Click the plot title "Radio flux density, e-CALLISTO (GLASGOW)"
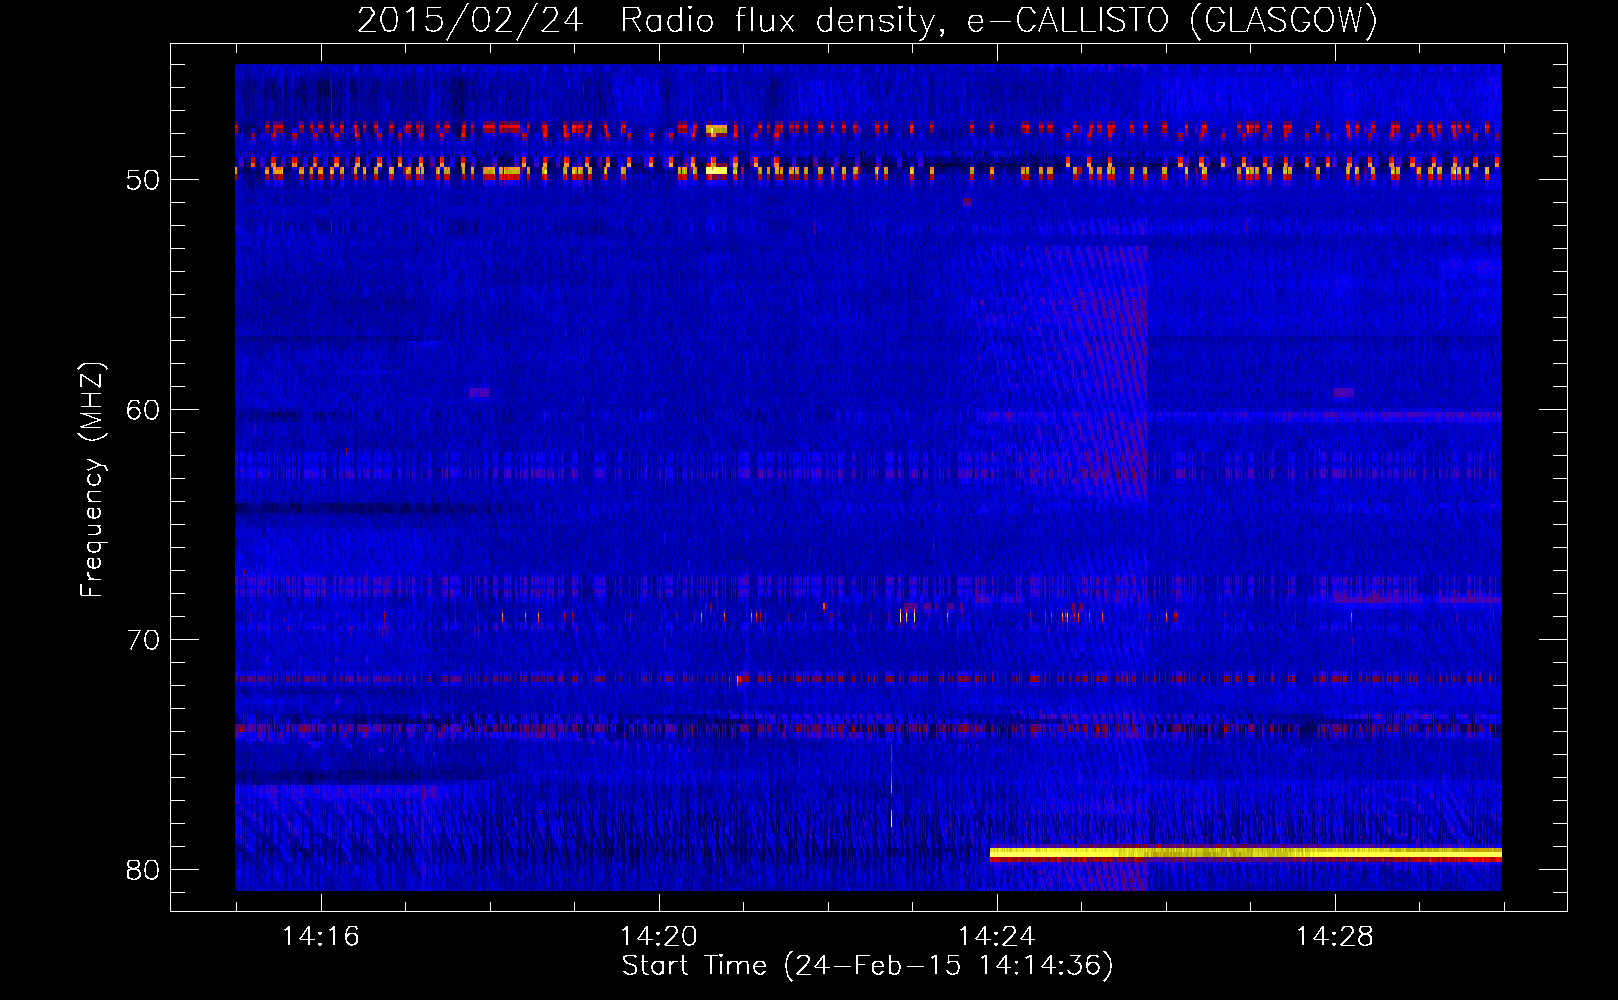The width and height of the screenshot is (1618, 1000). coord(999,20)
